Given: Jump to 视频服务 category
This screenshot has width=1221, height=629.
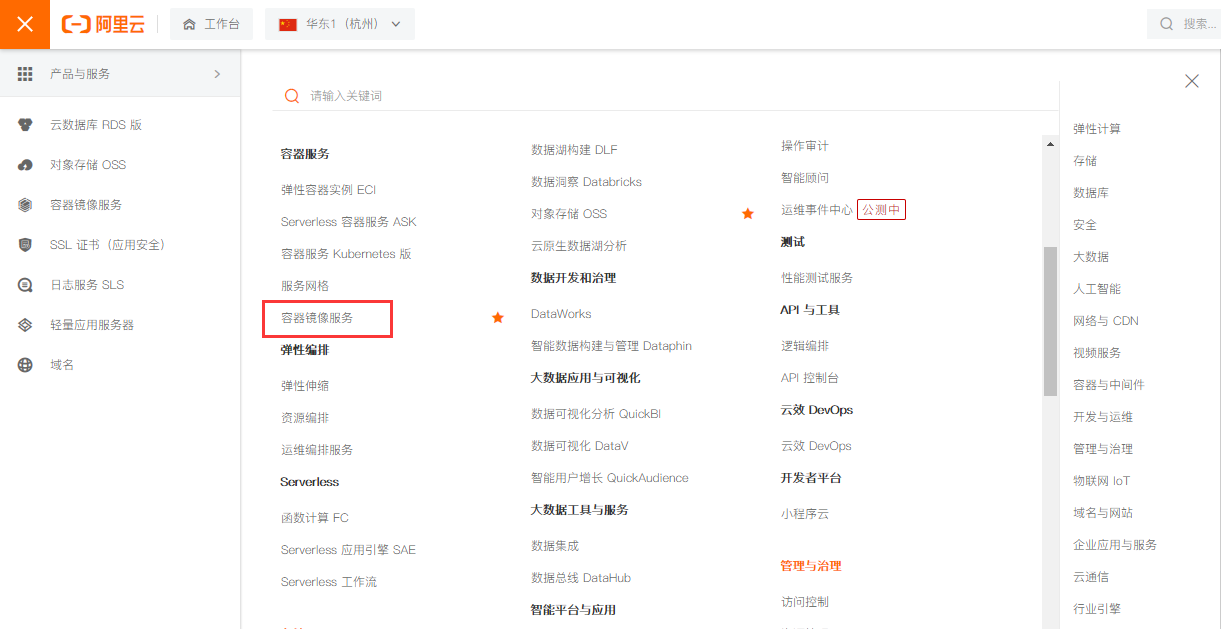Looking at the screenshot, I should point(1097,353).
